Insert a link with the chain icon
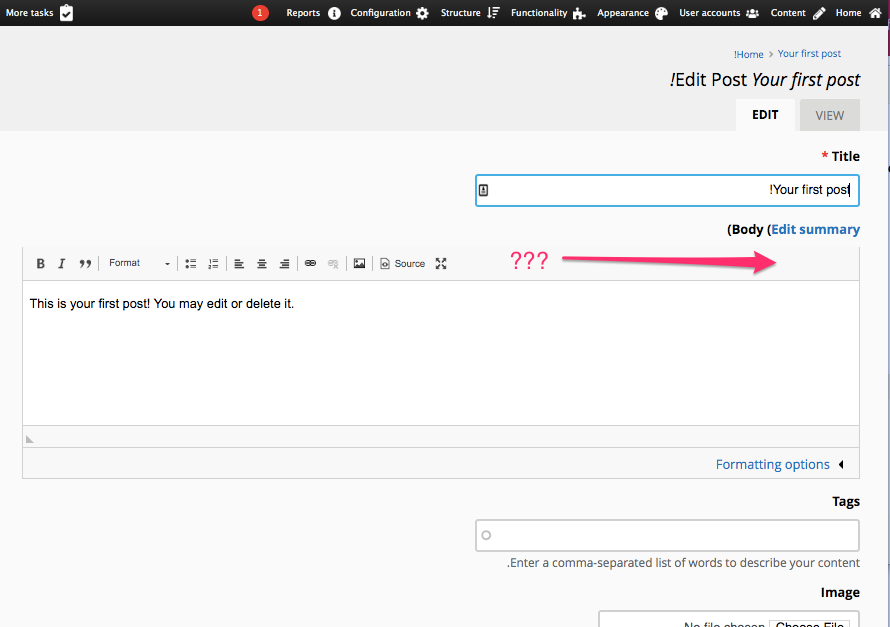Screen dimensions: 890x627 (307, 263)
